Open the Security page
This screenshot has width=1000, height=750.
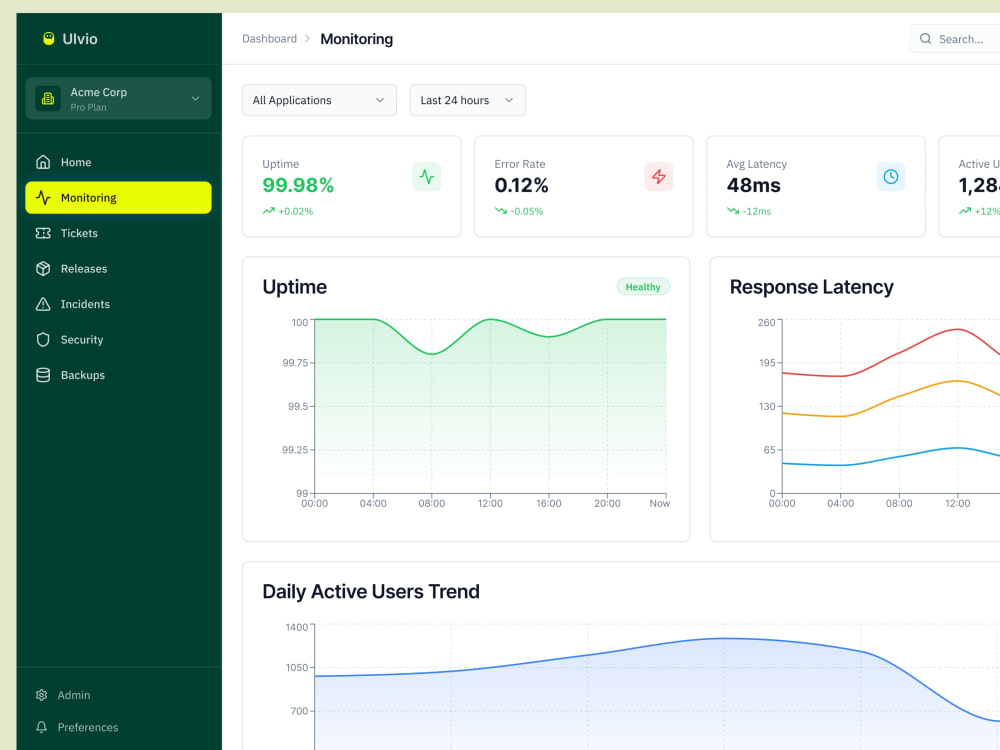point(119,340)
